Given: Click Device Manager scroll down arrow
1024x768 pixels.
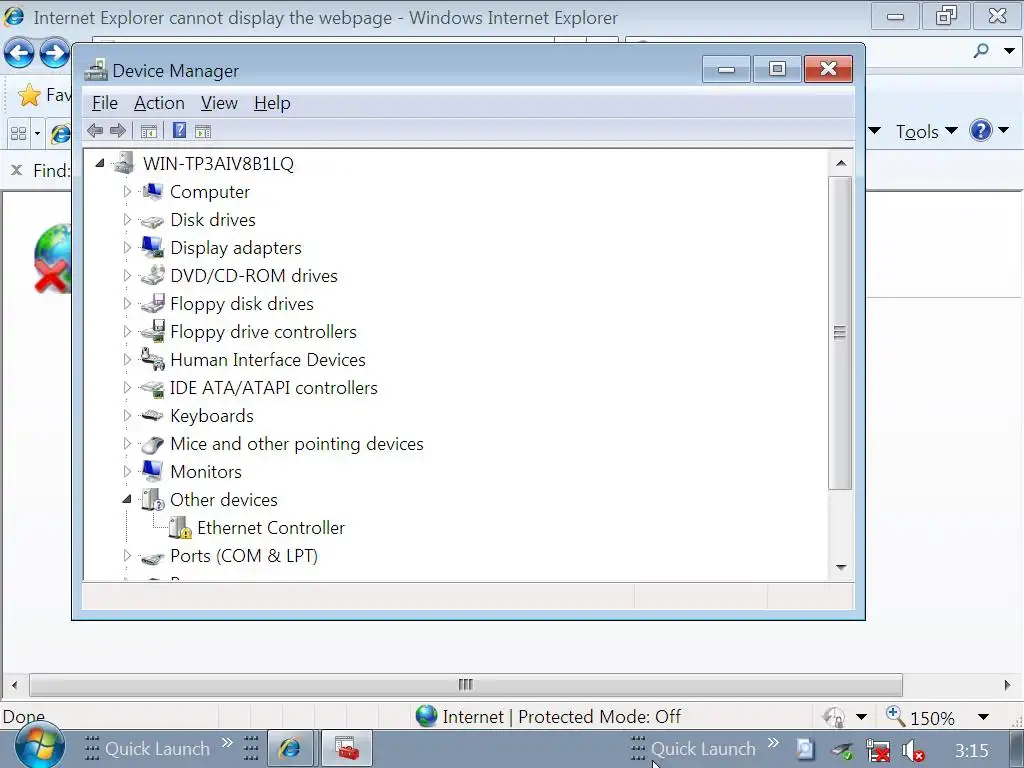Looking at the screenshot, I should point(841,568).
